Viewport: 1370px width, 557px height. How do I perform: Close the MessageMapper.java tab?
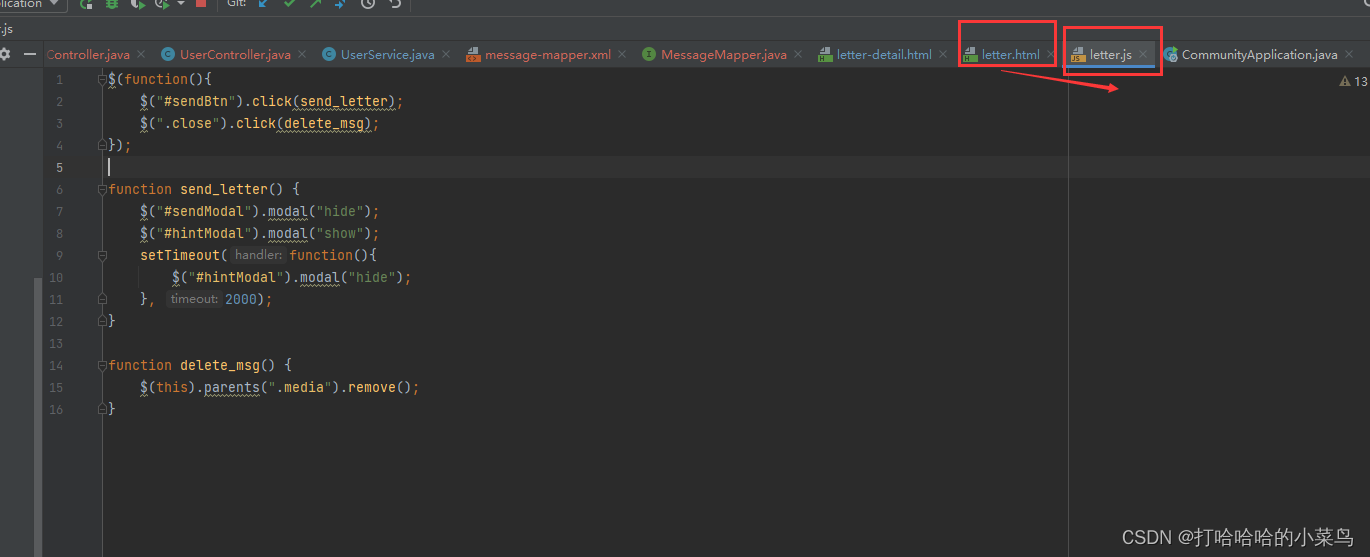(798, 55)
